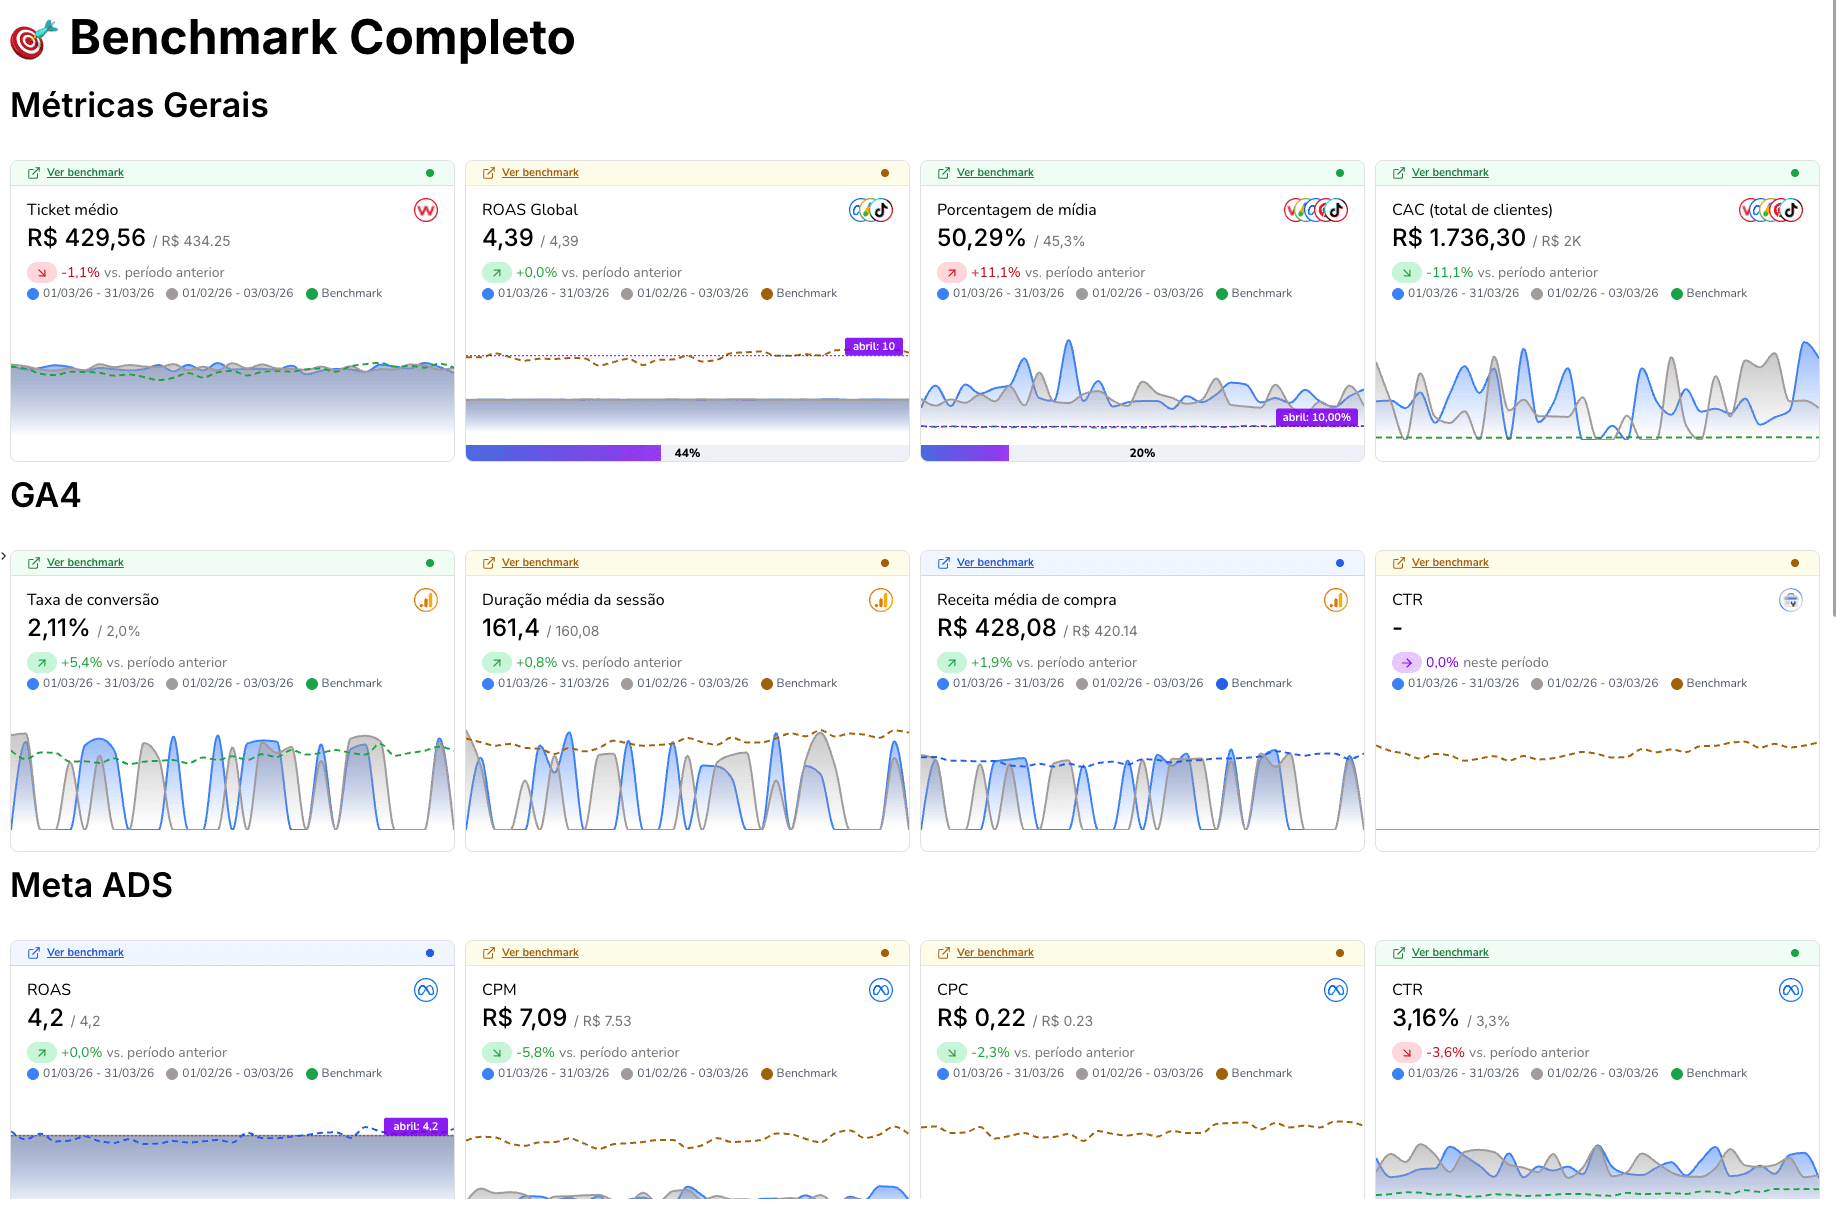Click the 'R$ 429,56' Ticket médio value
The width and height of the screenshot is (1836, 1207).
point(87,238)
